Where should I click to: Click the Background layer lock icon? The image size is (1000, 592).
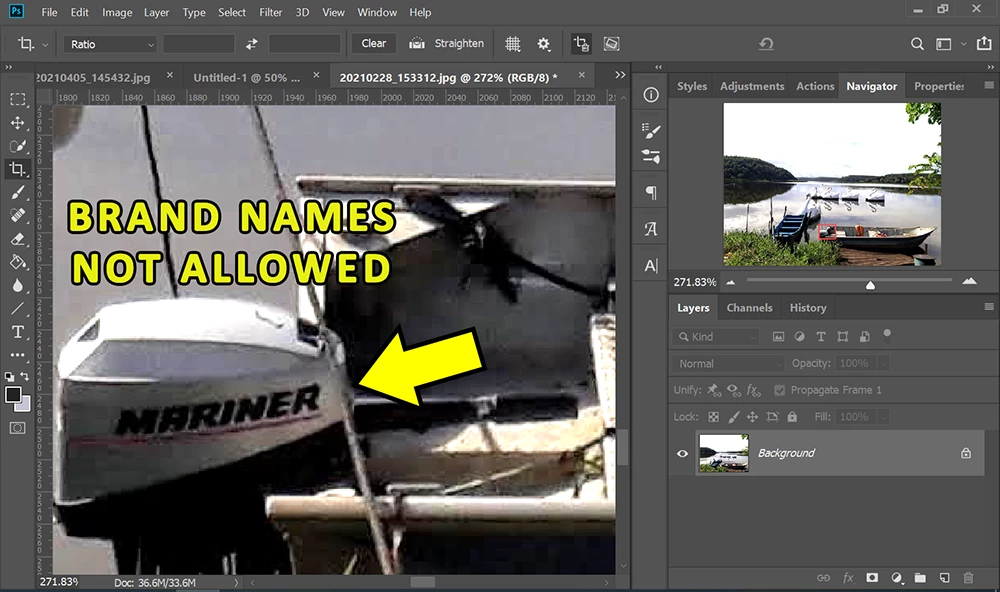pyautogui.click(x=966, y=453)
